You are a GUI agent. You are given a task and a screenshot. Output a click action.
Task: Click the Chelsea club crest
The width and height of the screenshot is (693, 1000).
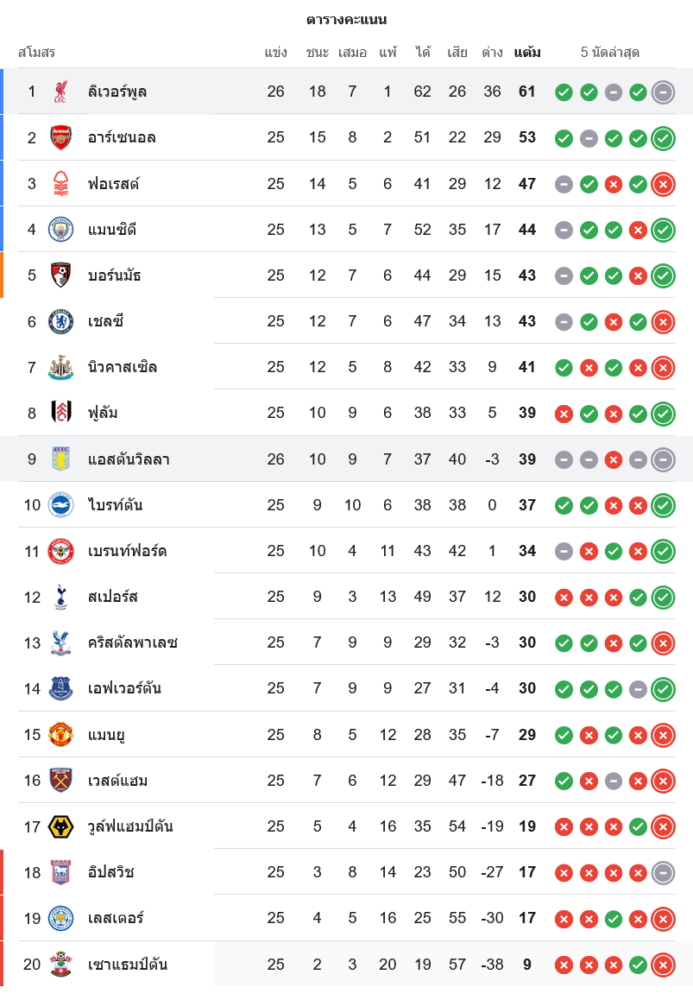(x=61, y=322)
